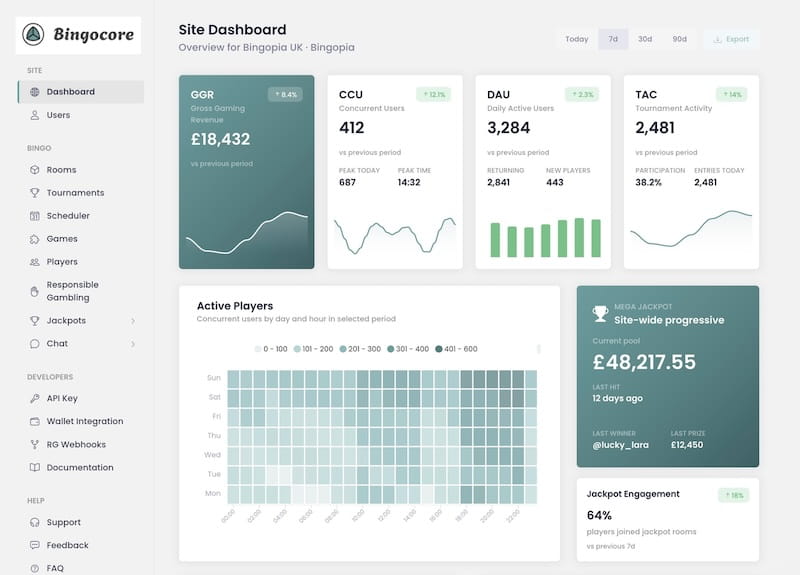
Task: Click the 443 new players value
Action: 555,182
